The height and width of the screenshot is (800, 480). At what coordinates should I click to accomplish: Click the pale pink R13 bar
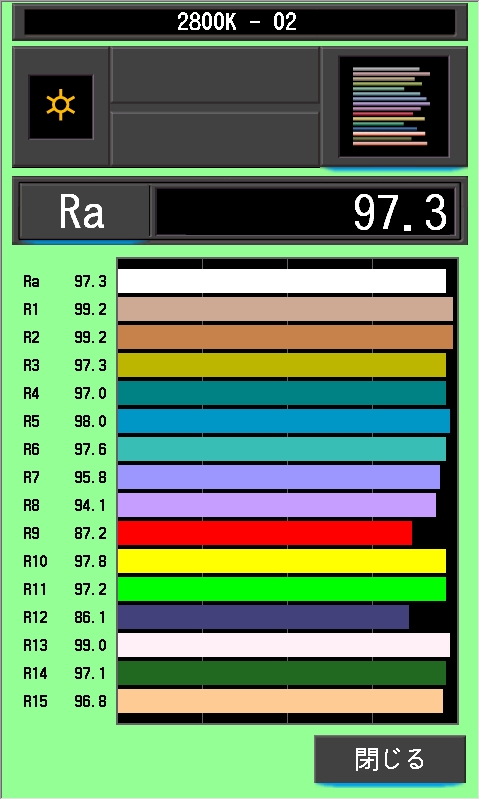coord(284,645)
